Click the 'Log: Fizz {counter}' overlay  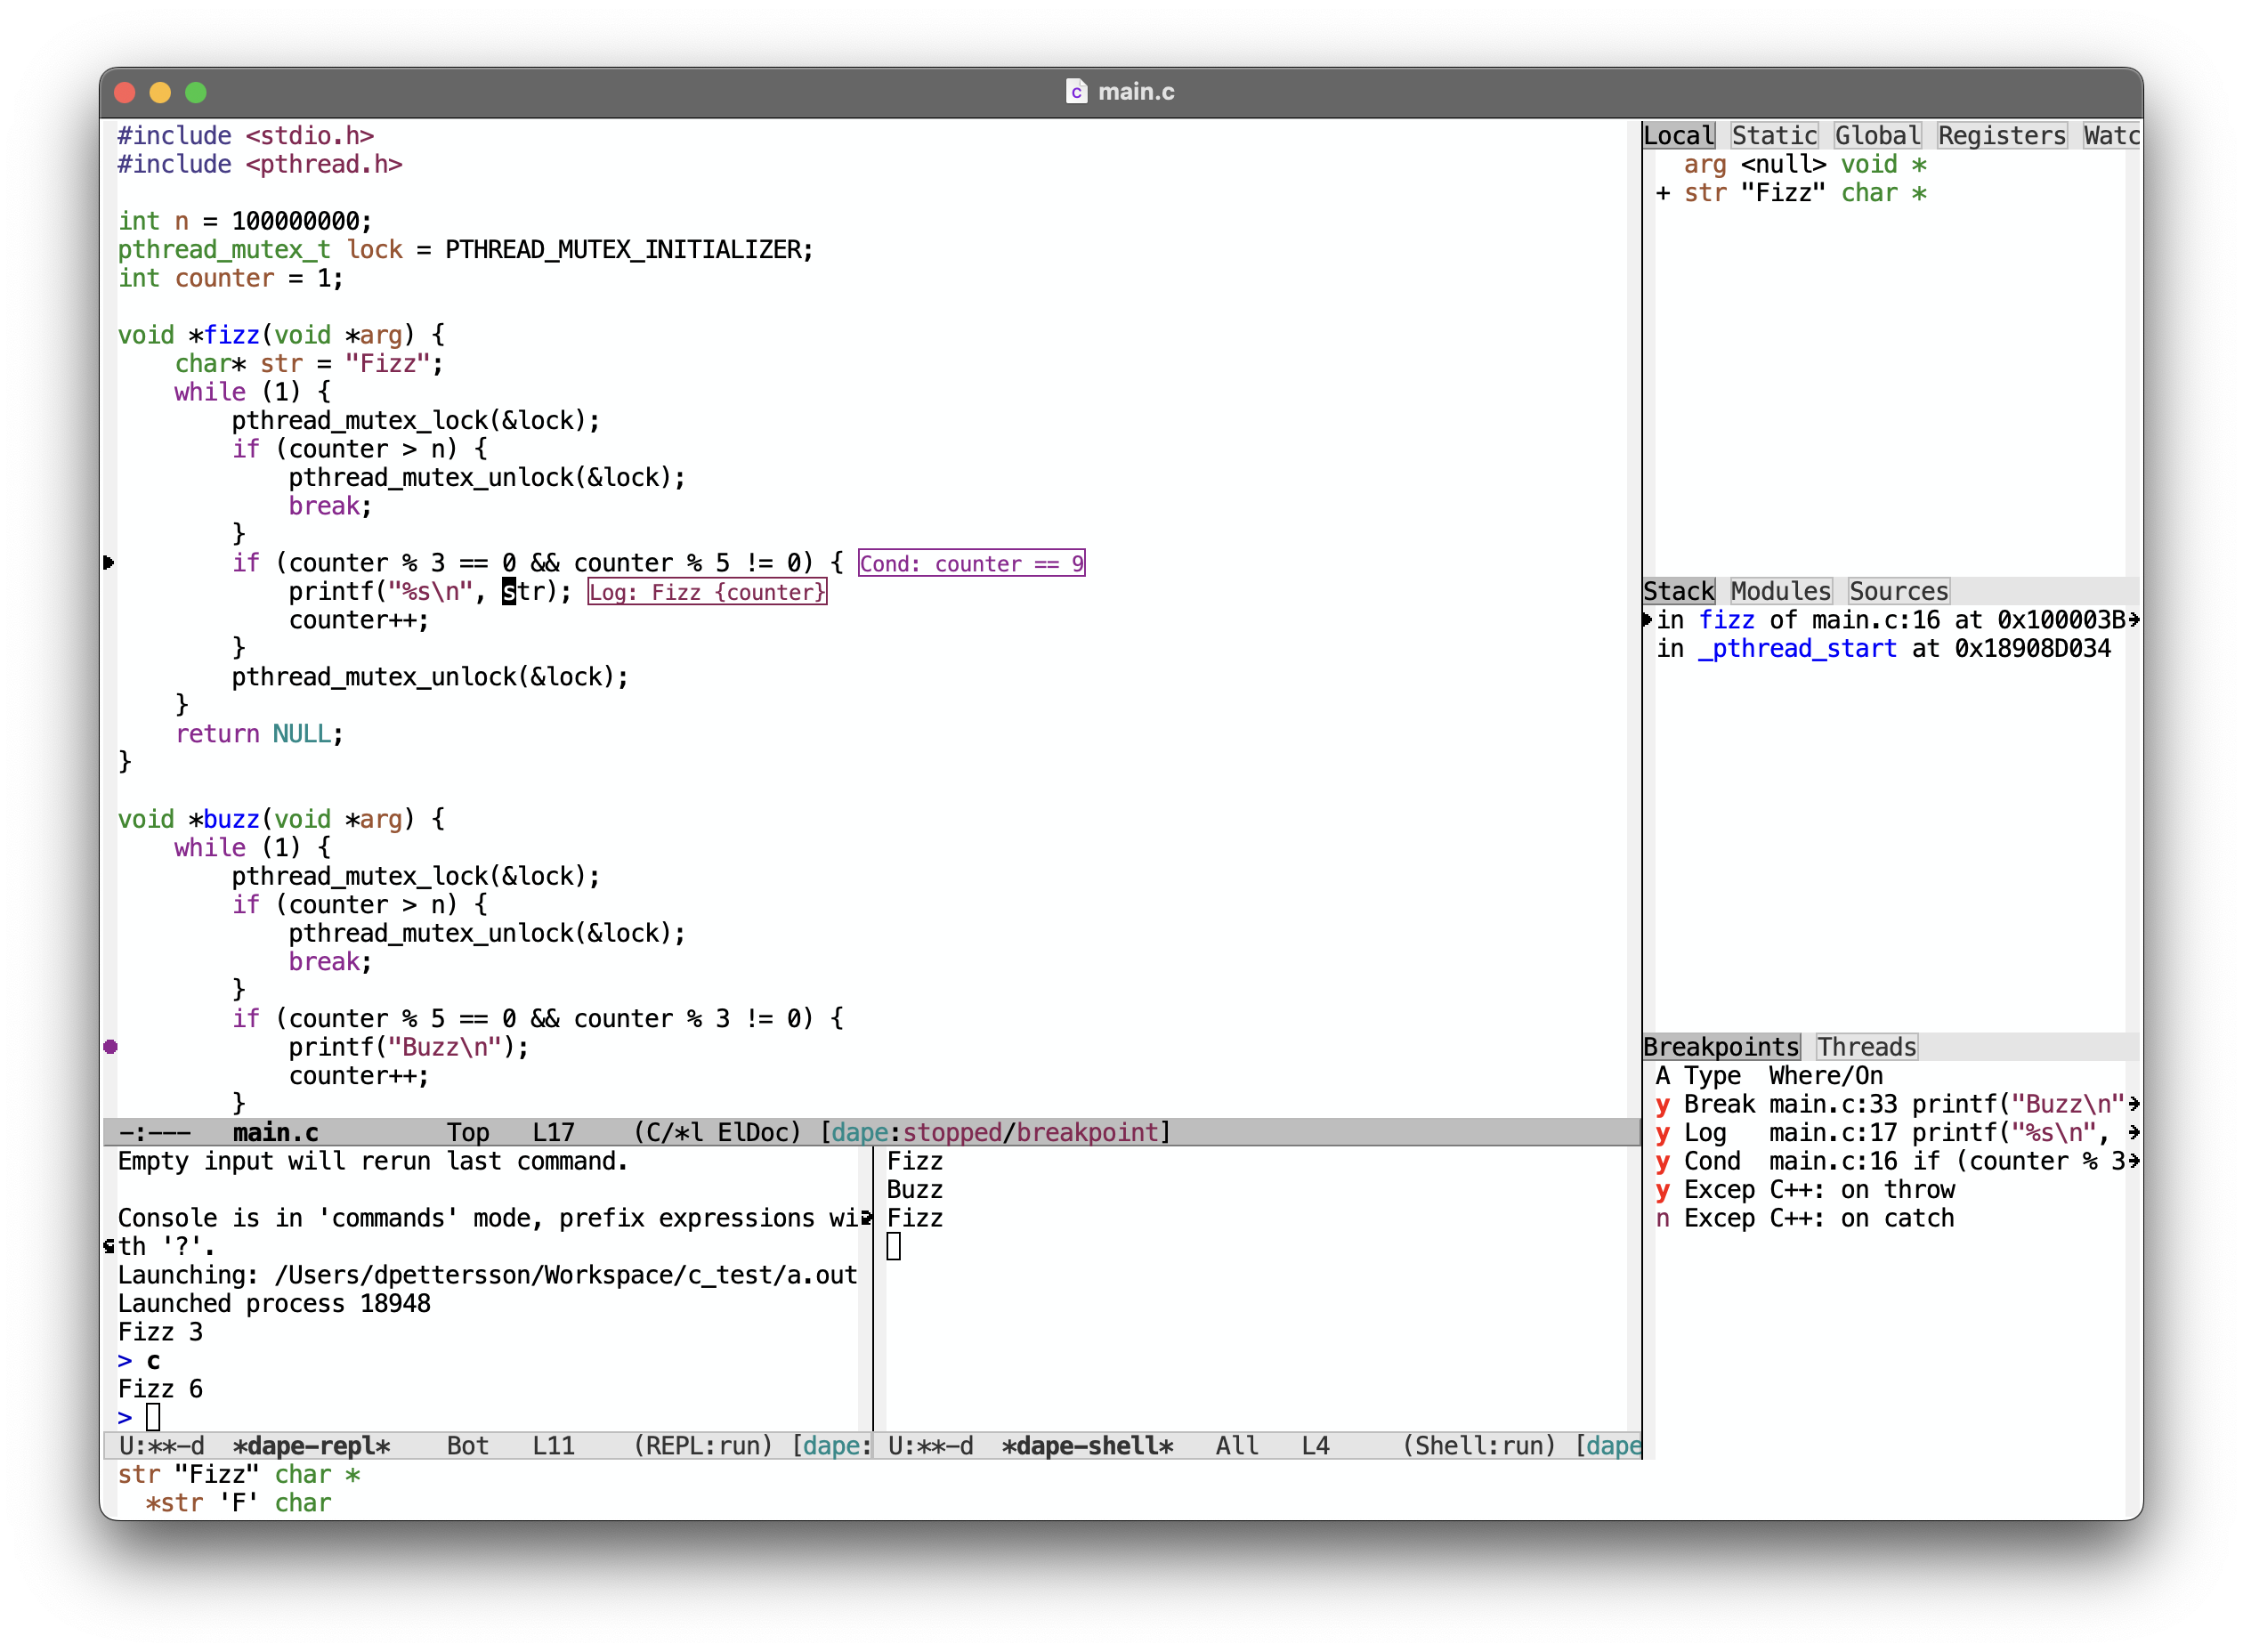tap(706, 592)
